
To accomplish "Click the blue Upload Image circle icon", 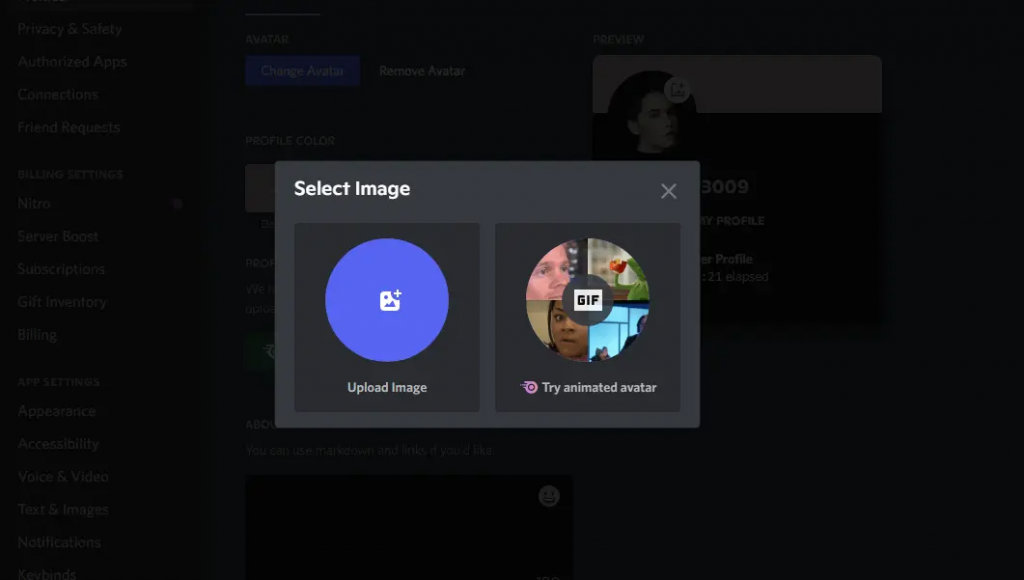I will pyautogui.click(x=387, y=300).
